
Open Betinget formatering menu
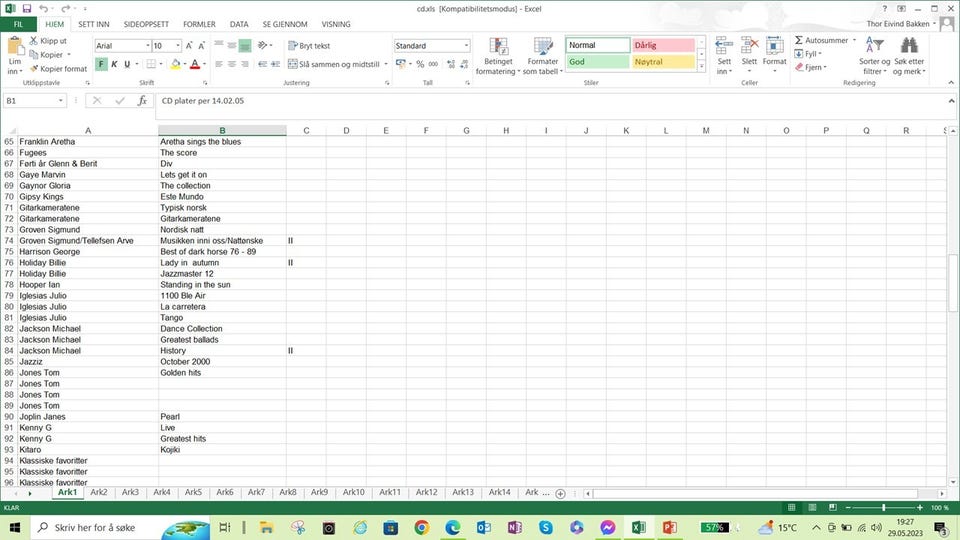tap(498, 56)
